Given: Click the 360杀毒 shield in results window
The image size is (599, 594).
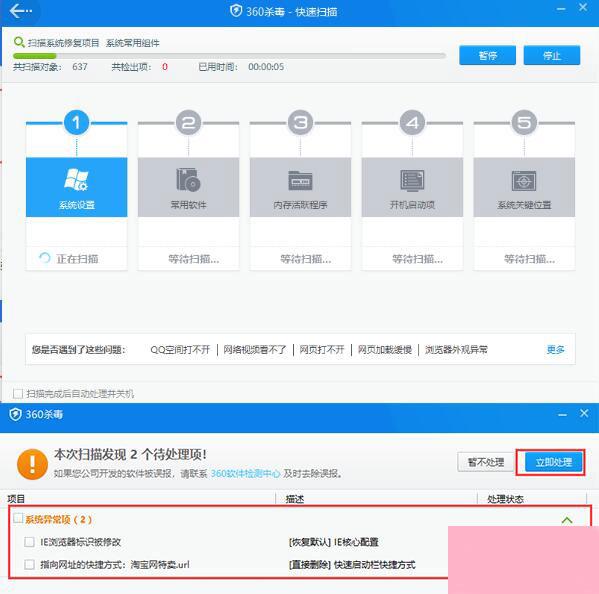Looking at the screenshot, I should click(x=15, y=414).
